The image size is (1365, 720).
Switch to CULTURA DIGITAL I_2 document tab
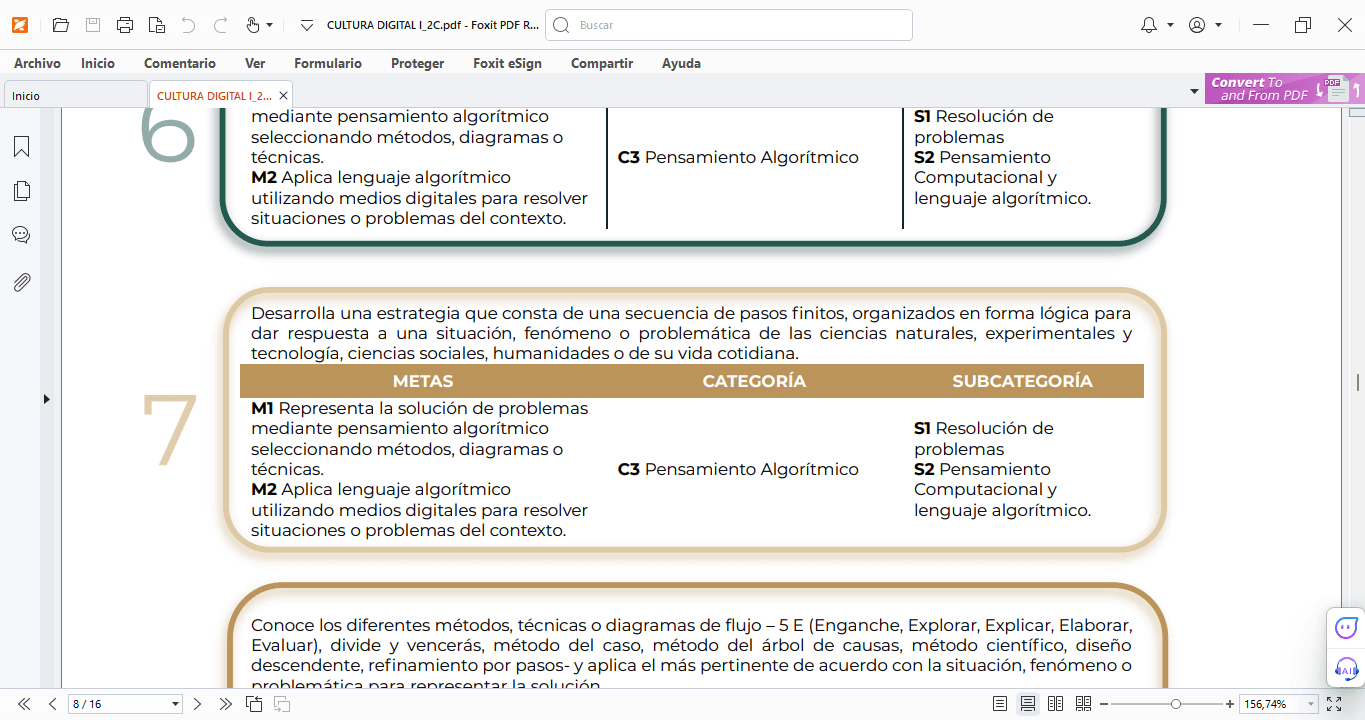[213, 95]
